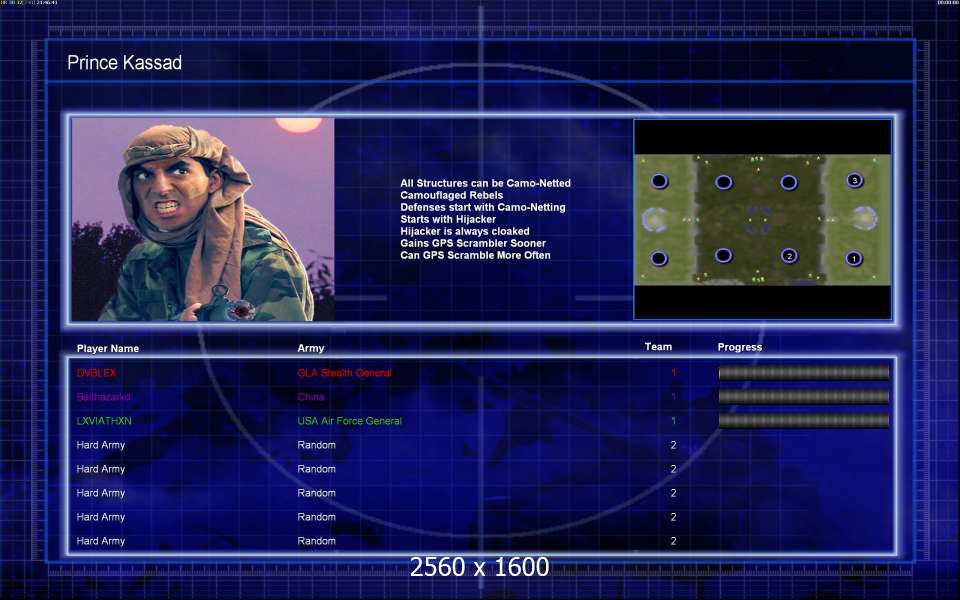Click 'Camouflaged Rebels' ability line
The image size is (960, 600).
click(x=451, y=195)
